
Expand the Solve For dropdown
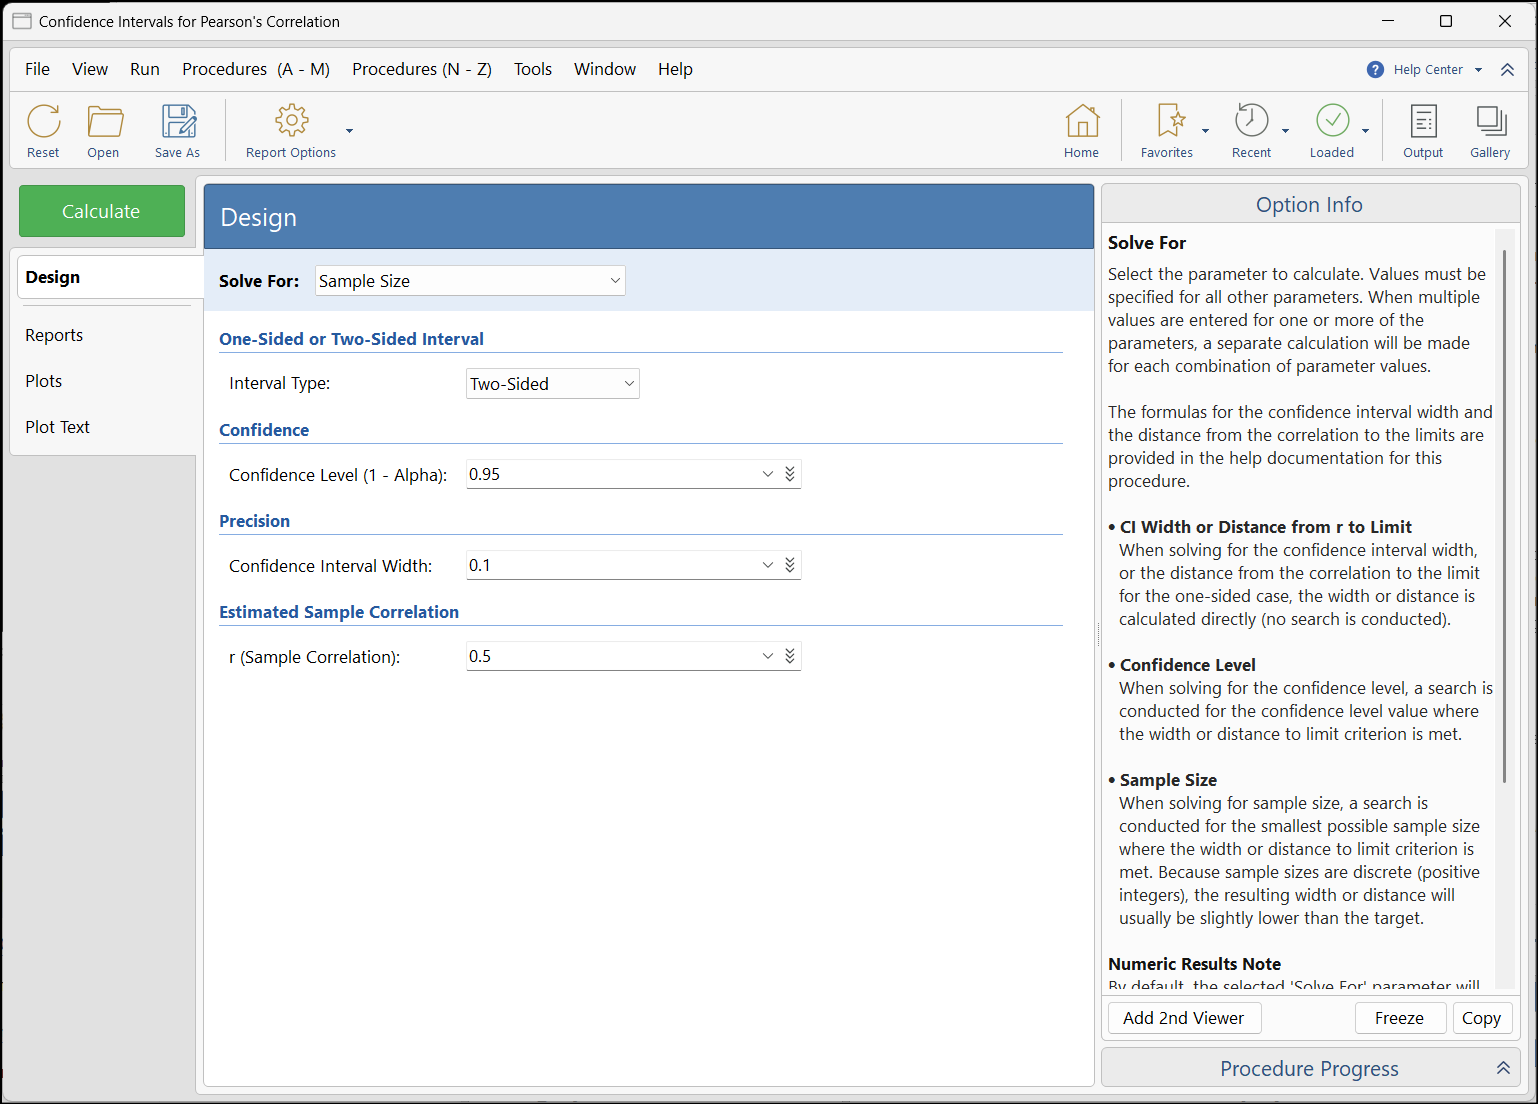click(614, 281)
